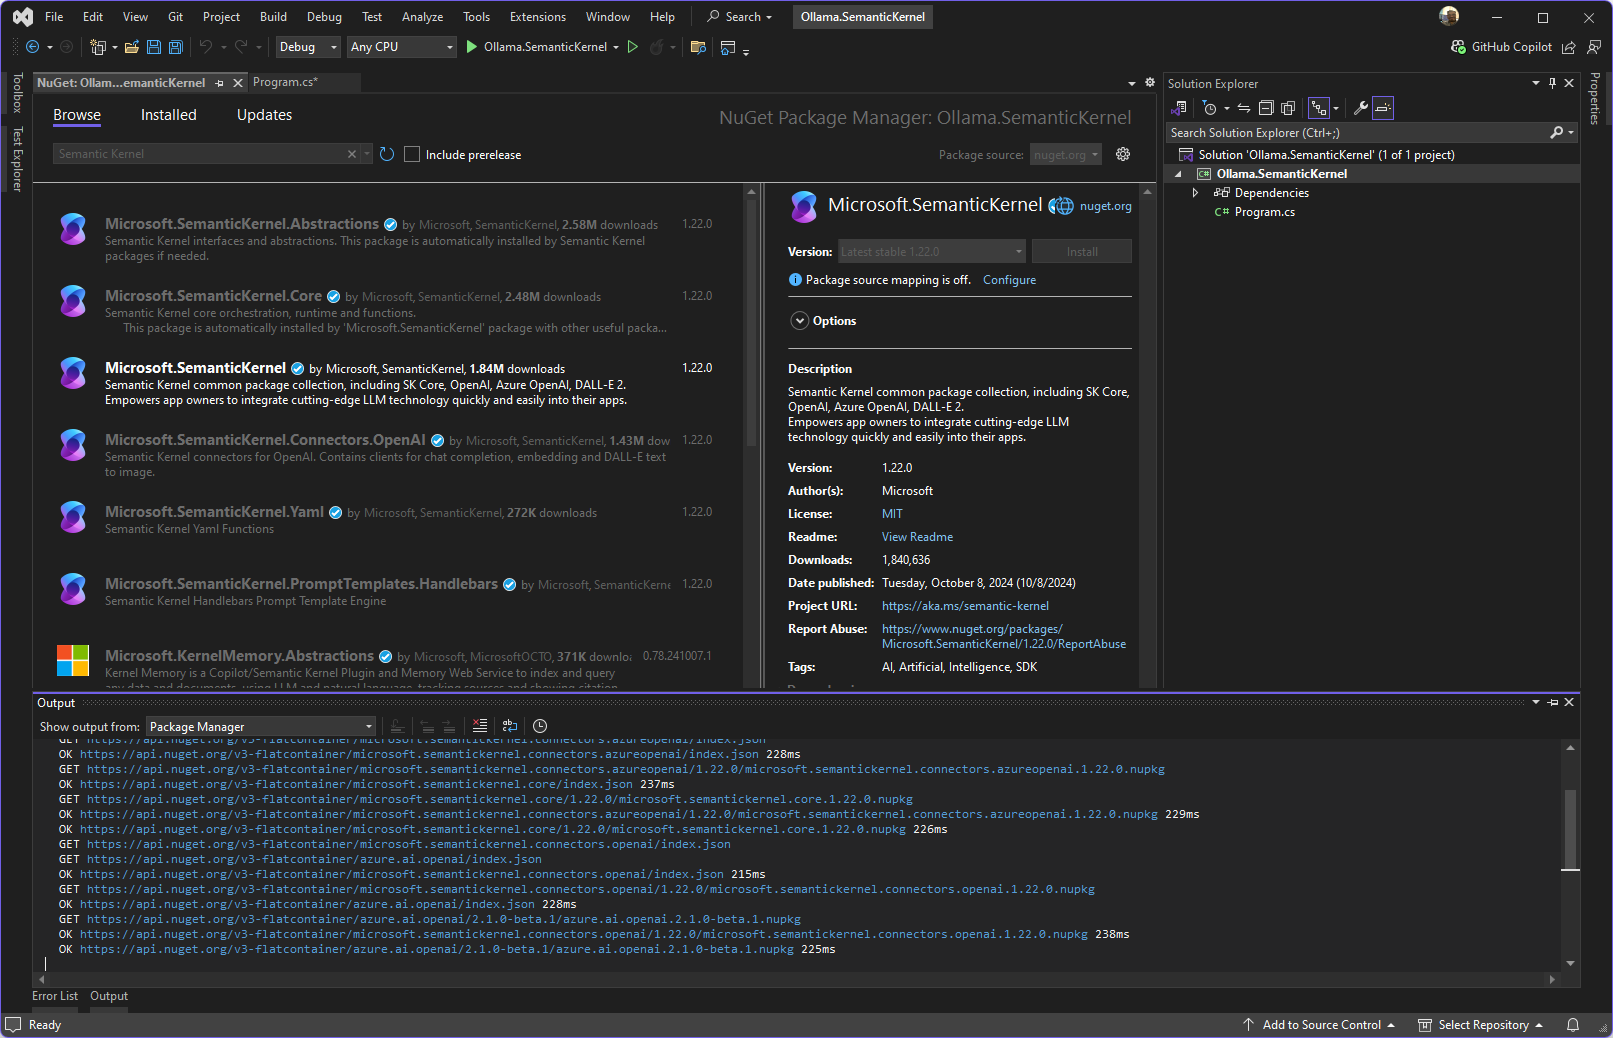Click the GitHub Copilot icon
The width and height of the screenshot is (1613, 1038).
(x=1458, y=47)
